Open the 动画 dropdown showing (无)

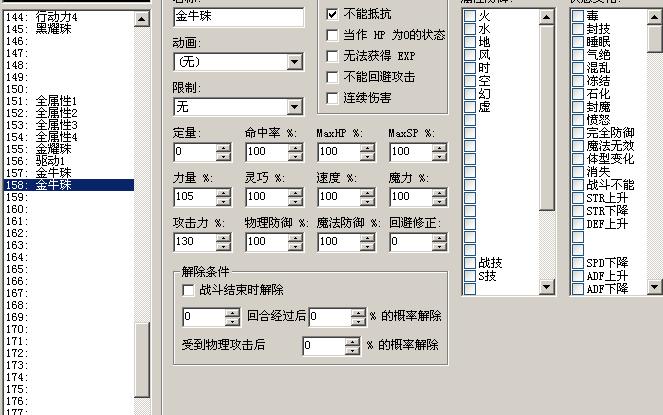tap(294, 62)
